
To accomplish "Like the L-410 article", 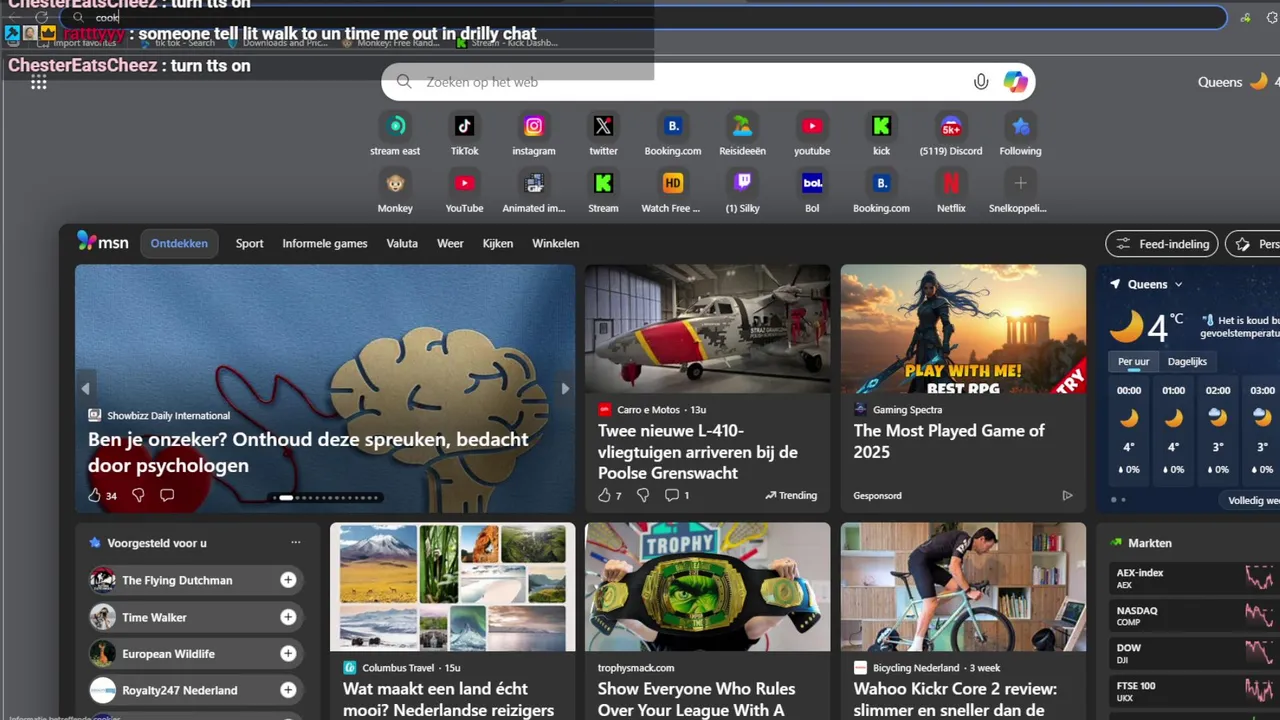I will (604, 495).
